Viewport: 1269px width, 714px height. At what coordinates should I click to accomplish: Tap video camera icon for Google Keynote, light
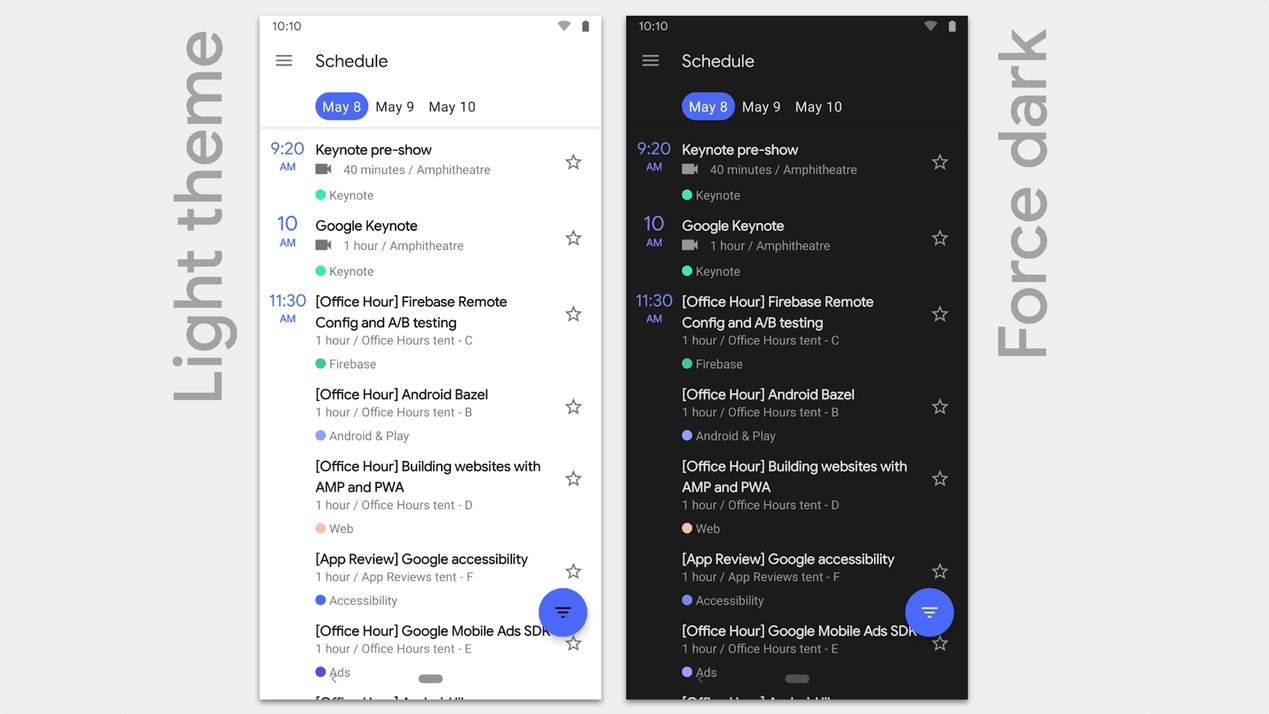pyautogui.click(x=323, y=246)
